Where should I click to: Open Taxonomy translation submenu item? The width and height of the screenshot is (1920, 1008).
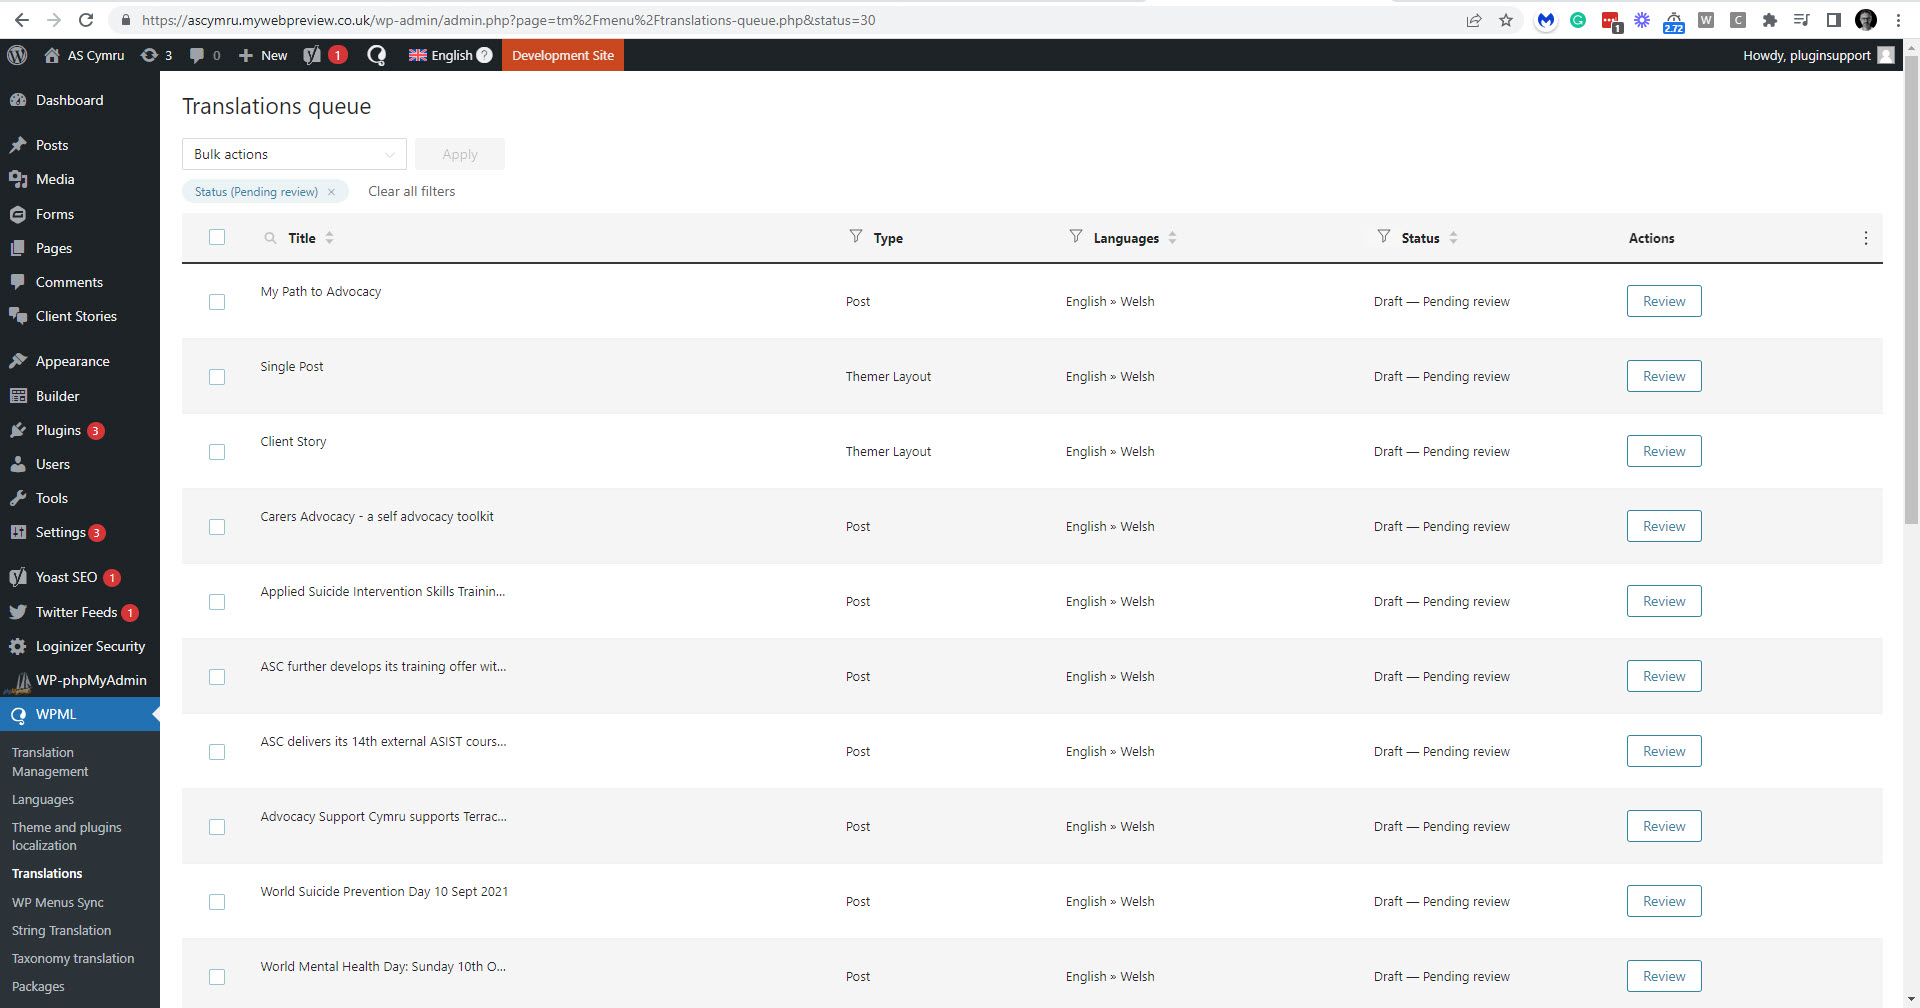click(73, 958)
